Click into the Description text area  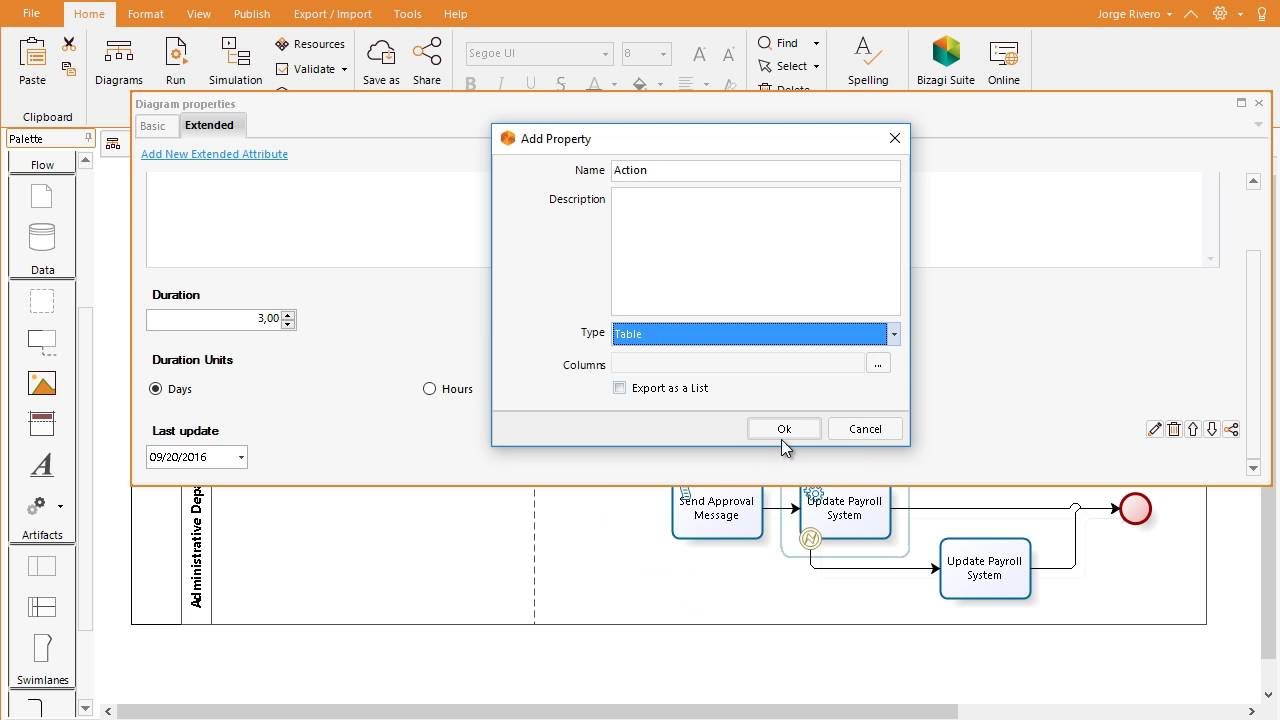coord(756,252)
